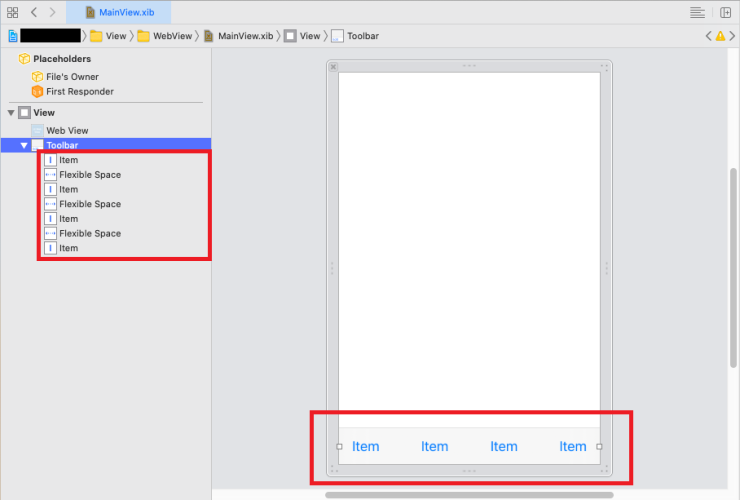Viewport: 740px width, 500px height.
Task: Select the first Flexible Space in outline
Action: [x=89, y=175]
